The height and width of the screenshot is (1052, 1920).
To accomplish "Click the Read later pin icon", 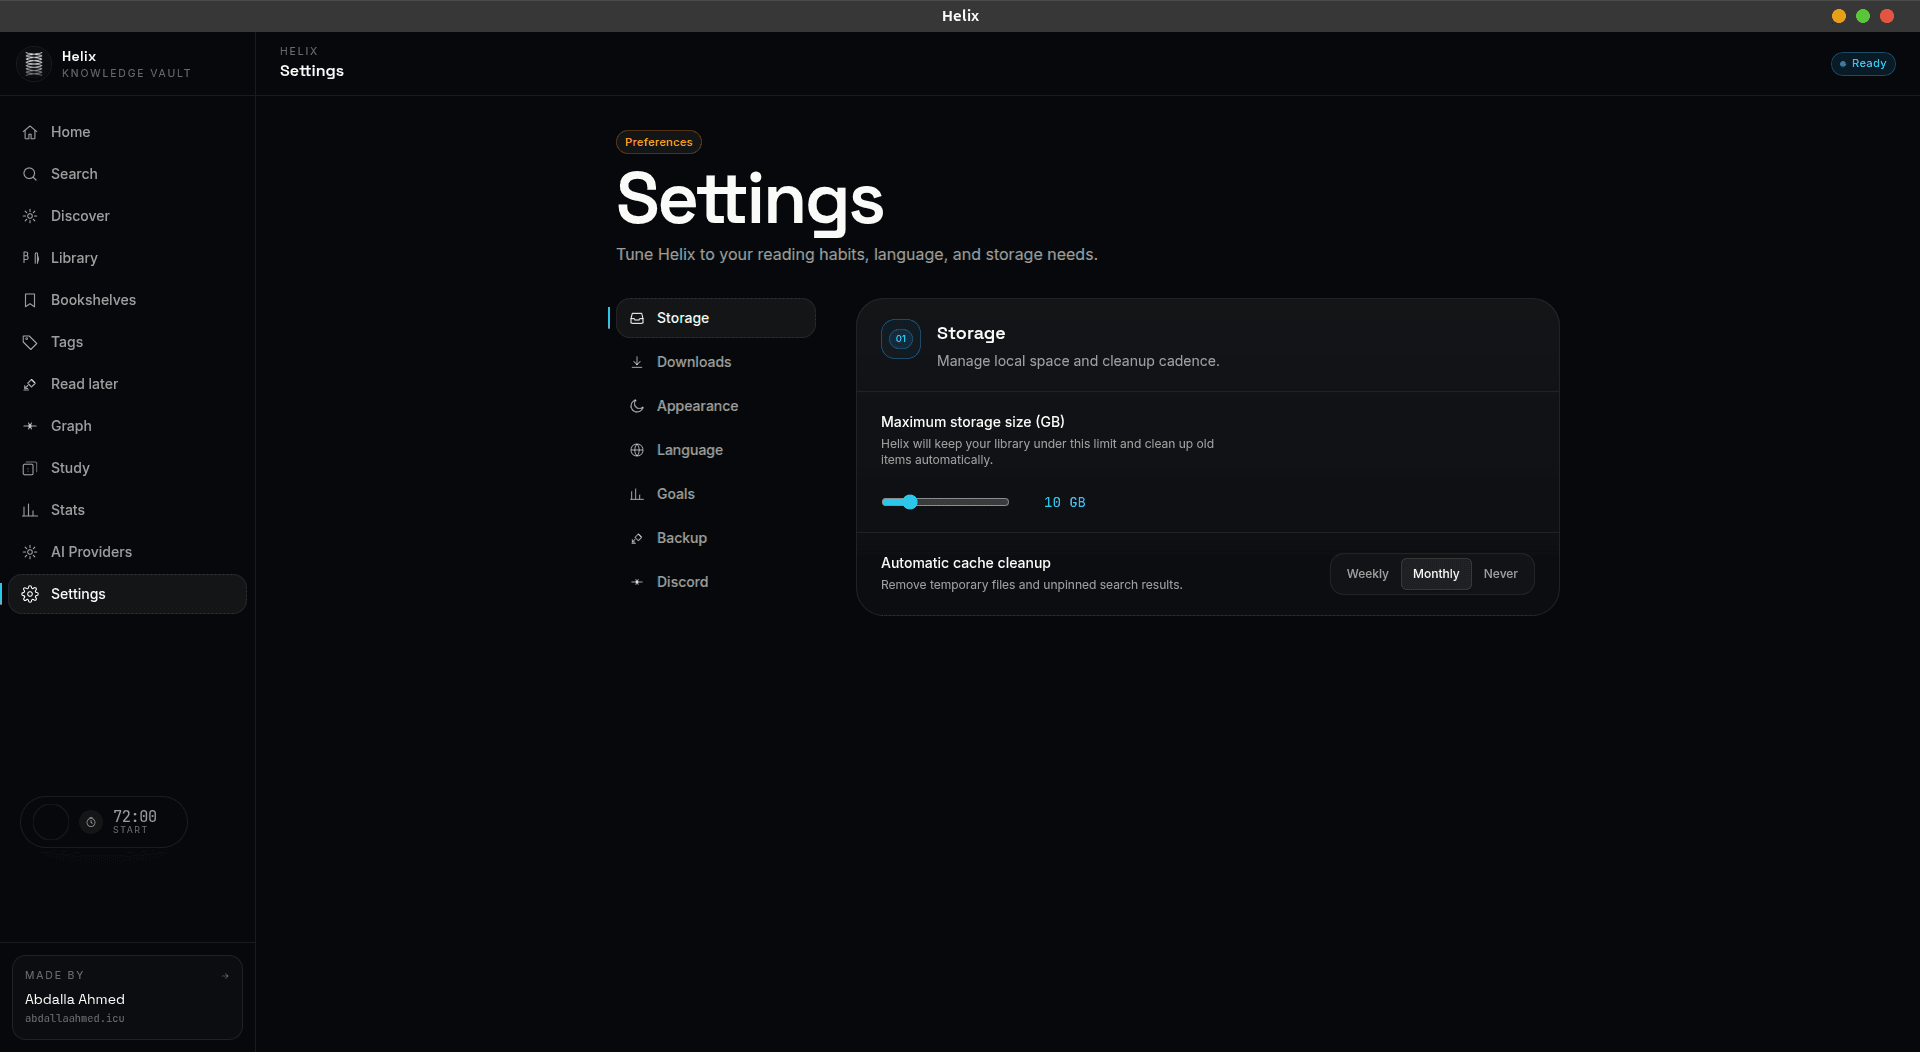I will pos(30,384).
